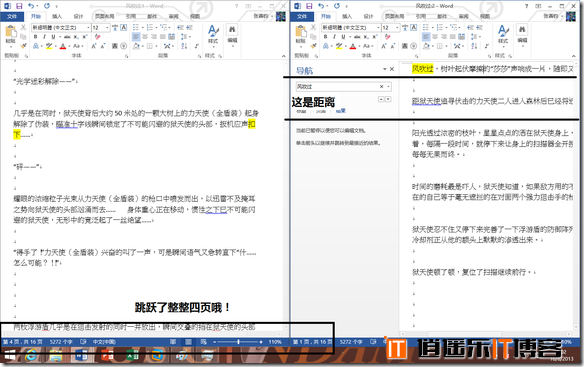Save the left 风吹过1 Word document
This screenshot has width=584, height=367.
19,6
